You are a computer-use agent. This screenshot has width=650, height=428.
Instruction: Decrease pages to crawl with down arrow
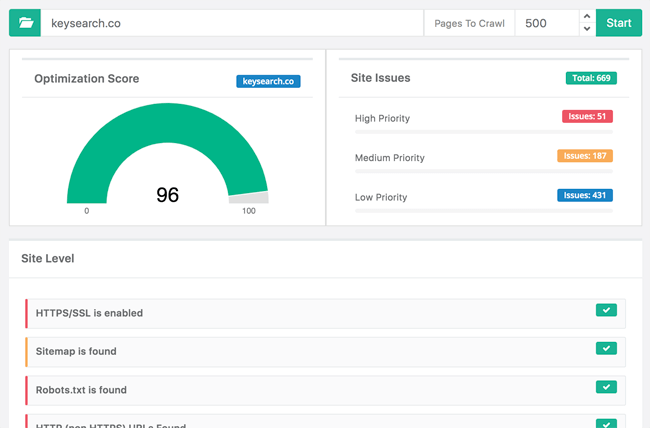[x=587, y=29]
